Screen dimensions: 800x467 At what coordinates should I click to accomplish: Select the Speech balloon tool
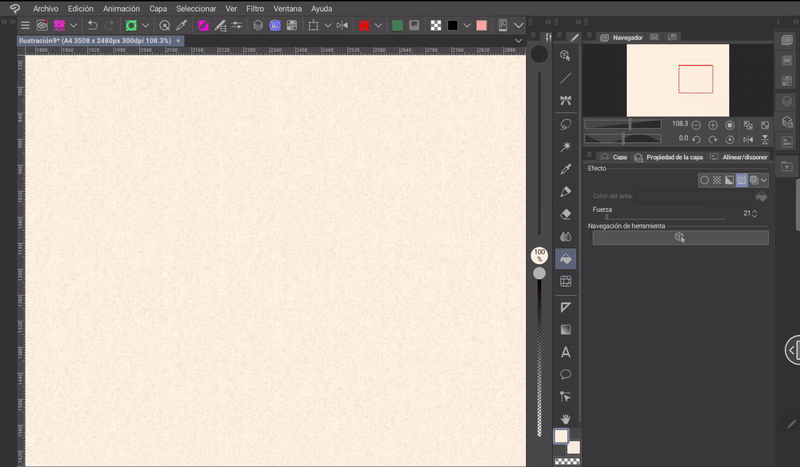(566, 374)
